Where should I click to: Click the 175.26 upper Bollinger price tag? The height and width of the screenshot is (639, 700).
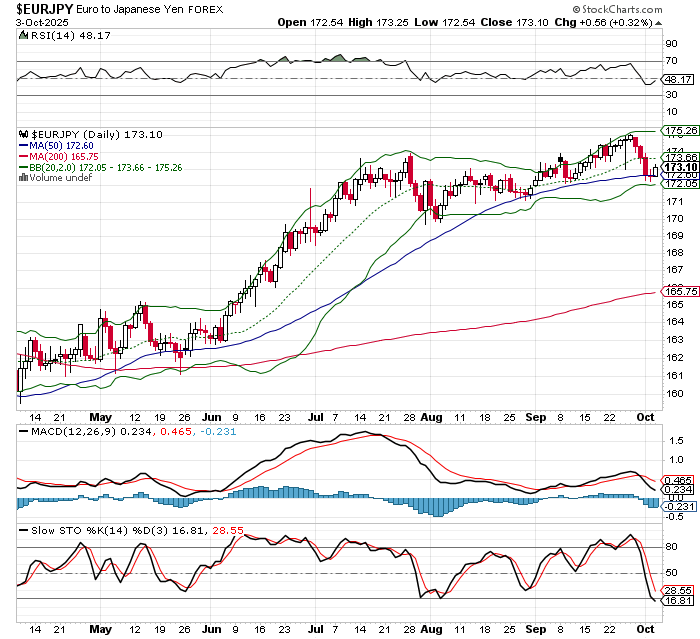[678, 131]
